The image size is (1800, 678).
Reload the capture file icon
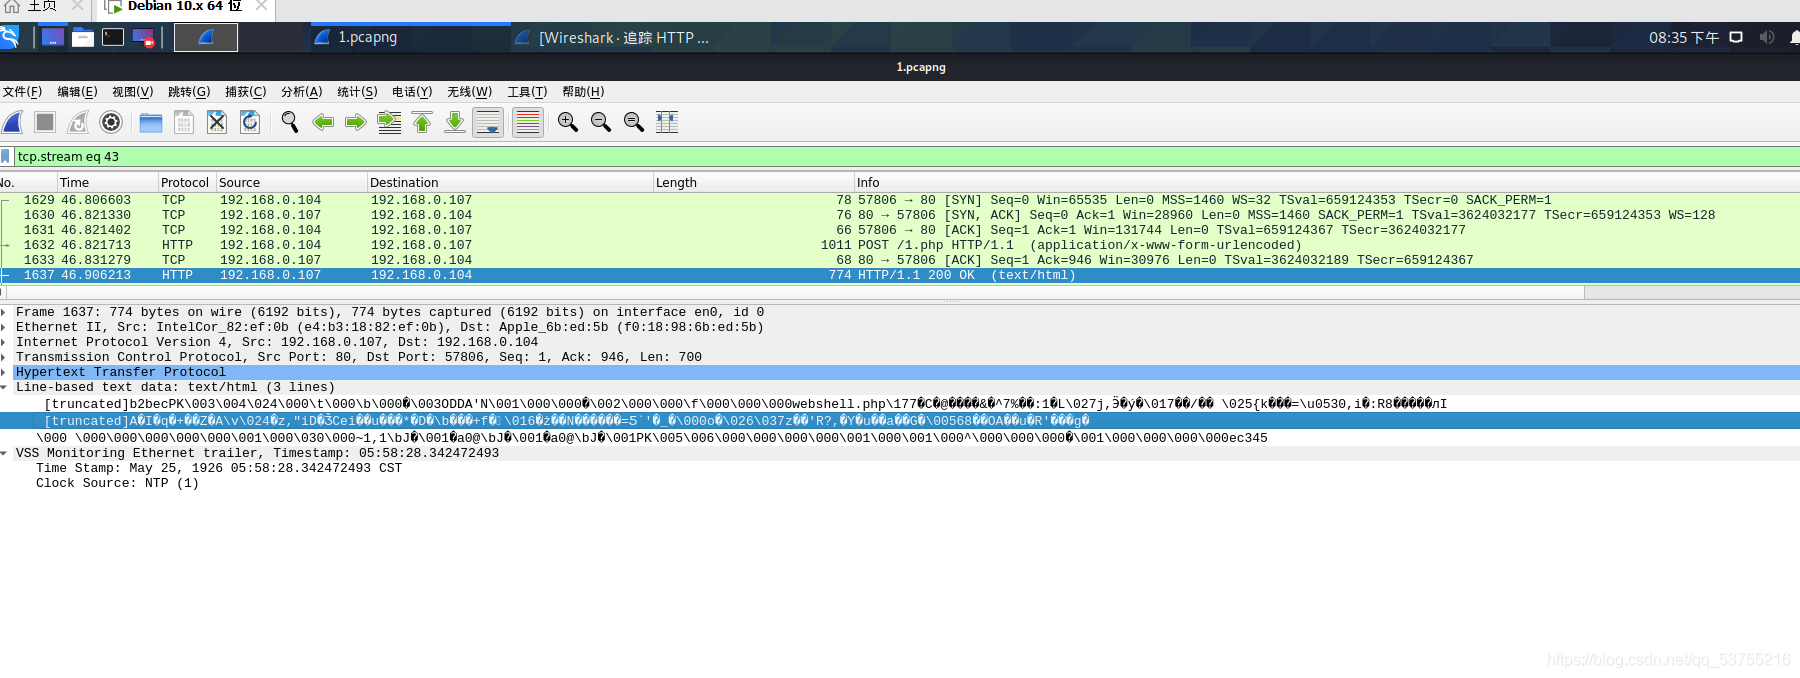click(x=250, y=122)
